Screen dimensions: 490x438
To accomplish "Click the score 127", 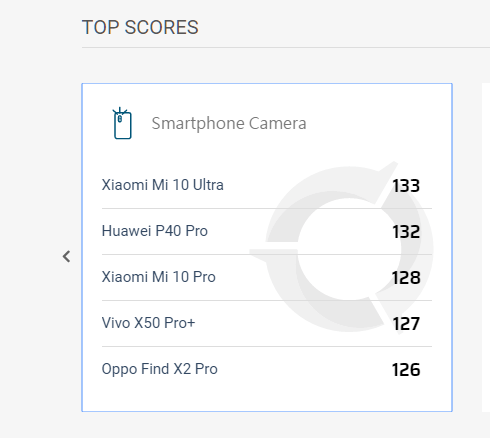I will tap(406, 324).
